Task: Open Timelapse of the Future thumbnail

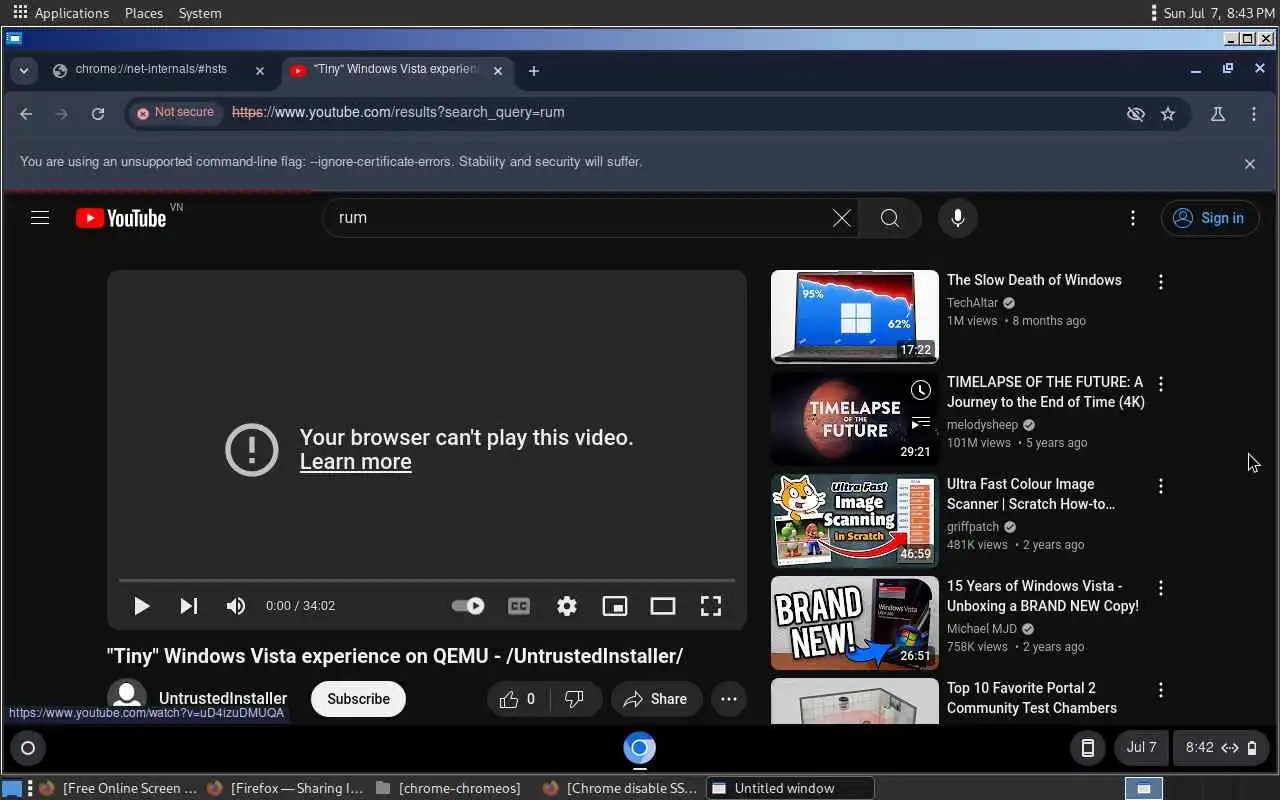Action: click(855, 418)
